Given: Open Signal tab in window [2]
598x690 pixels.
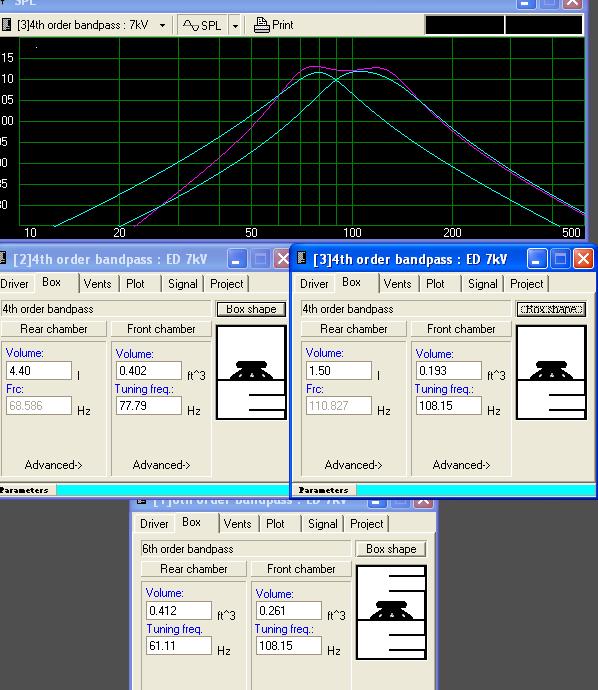Looking at the screenshot, I should point(183,284).
